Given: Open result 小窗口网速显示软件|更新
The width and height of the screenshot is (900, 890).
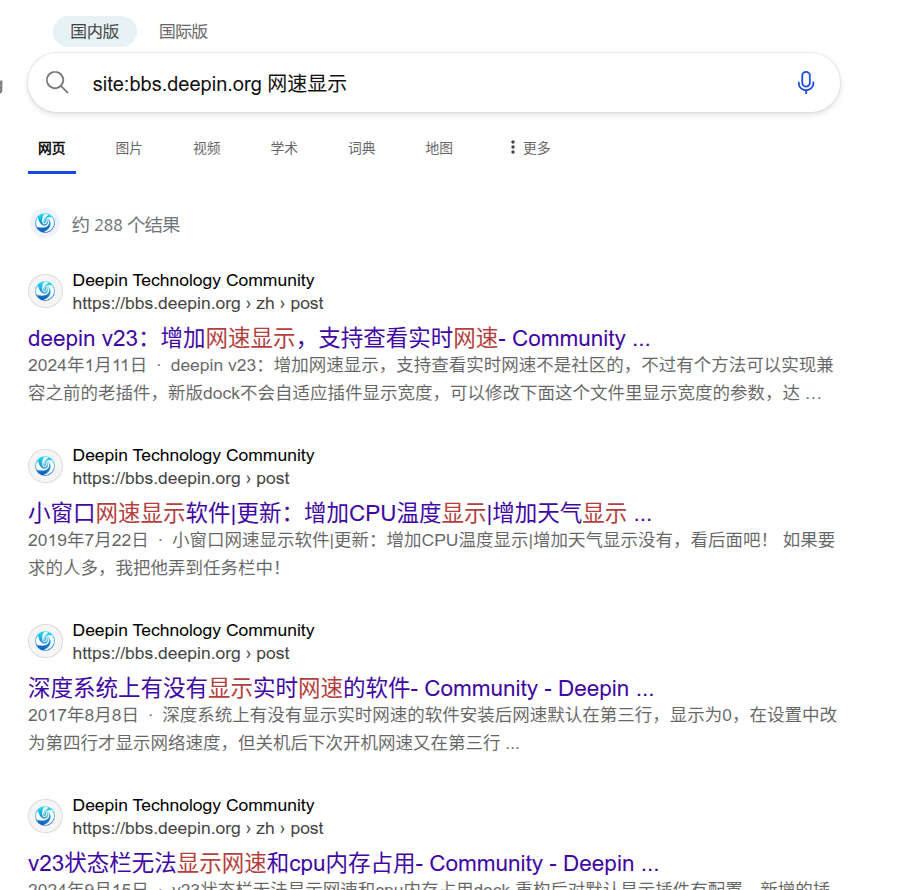Looking at the screenshot, I should point(340,514).
